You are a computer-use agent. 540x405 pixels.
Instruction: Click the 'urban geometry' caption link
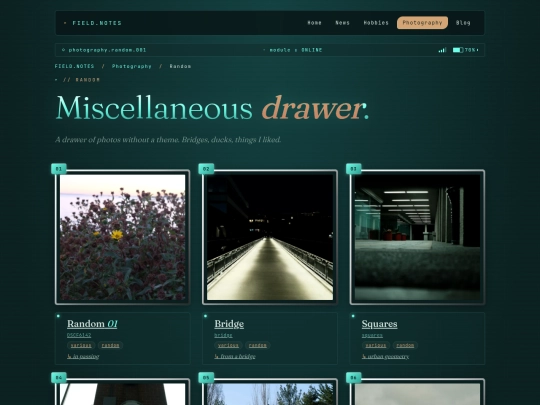point(385,356)
